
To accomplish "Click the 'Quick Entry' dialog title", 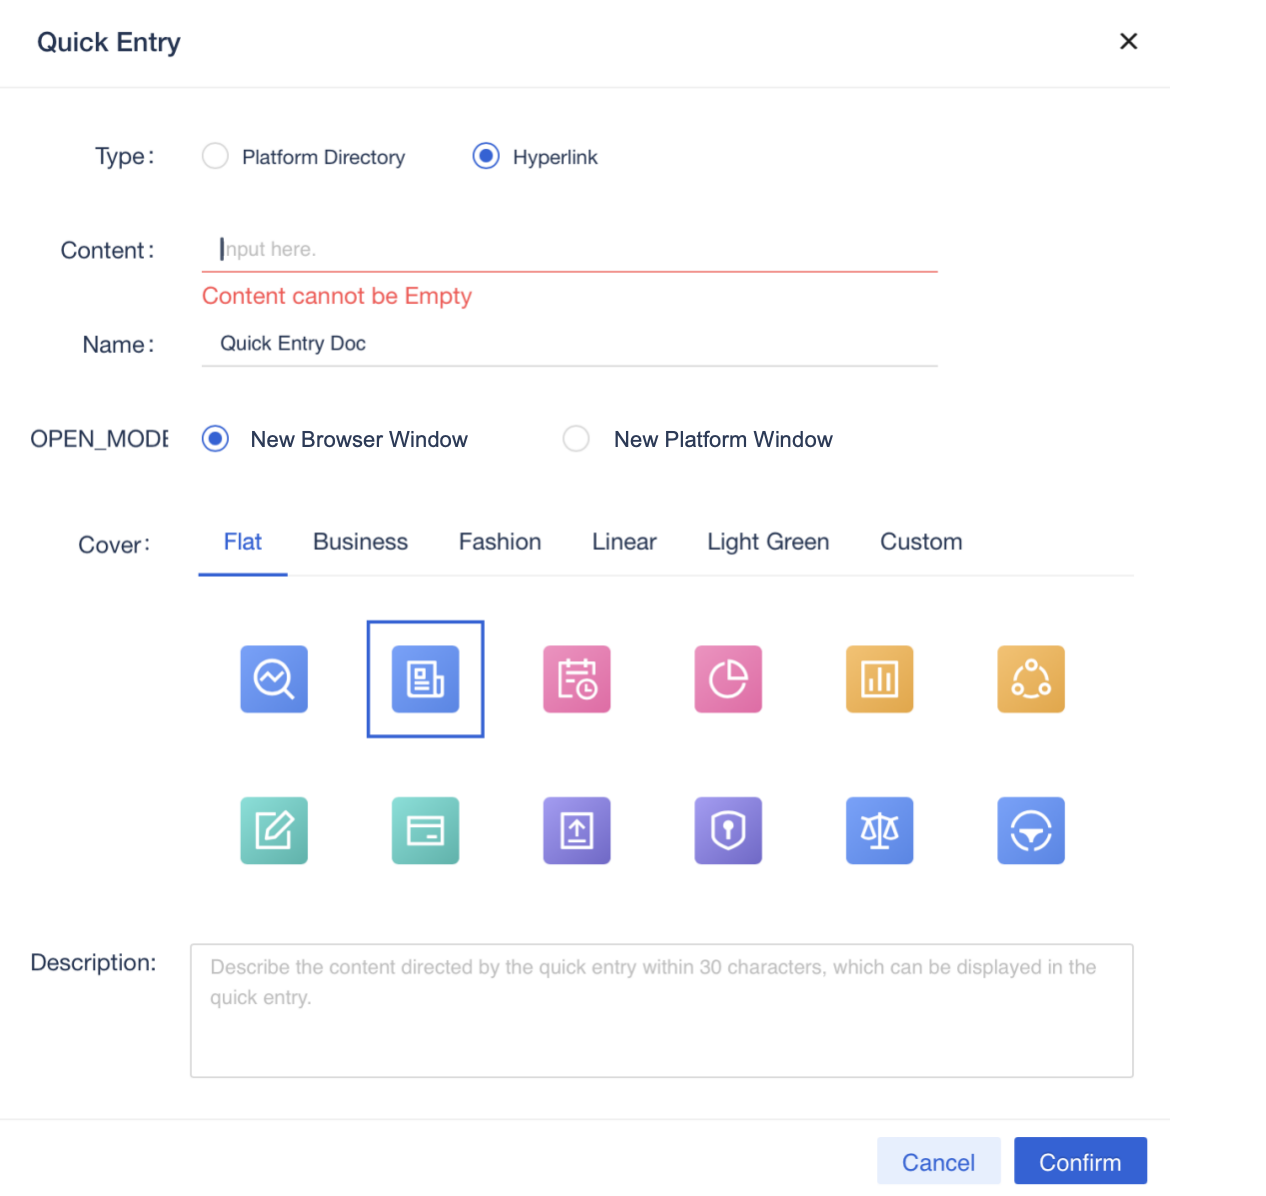I will 109,42.
